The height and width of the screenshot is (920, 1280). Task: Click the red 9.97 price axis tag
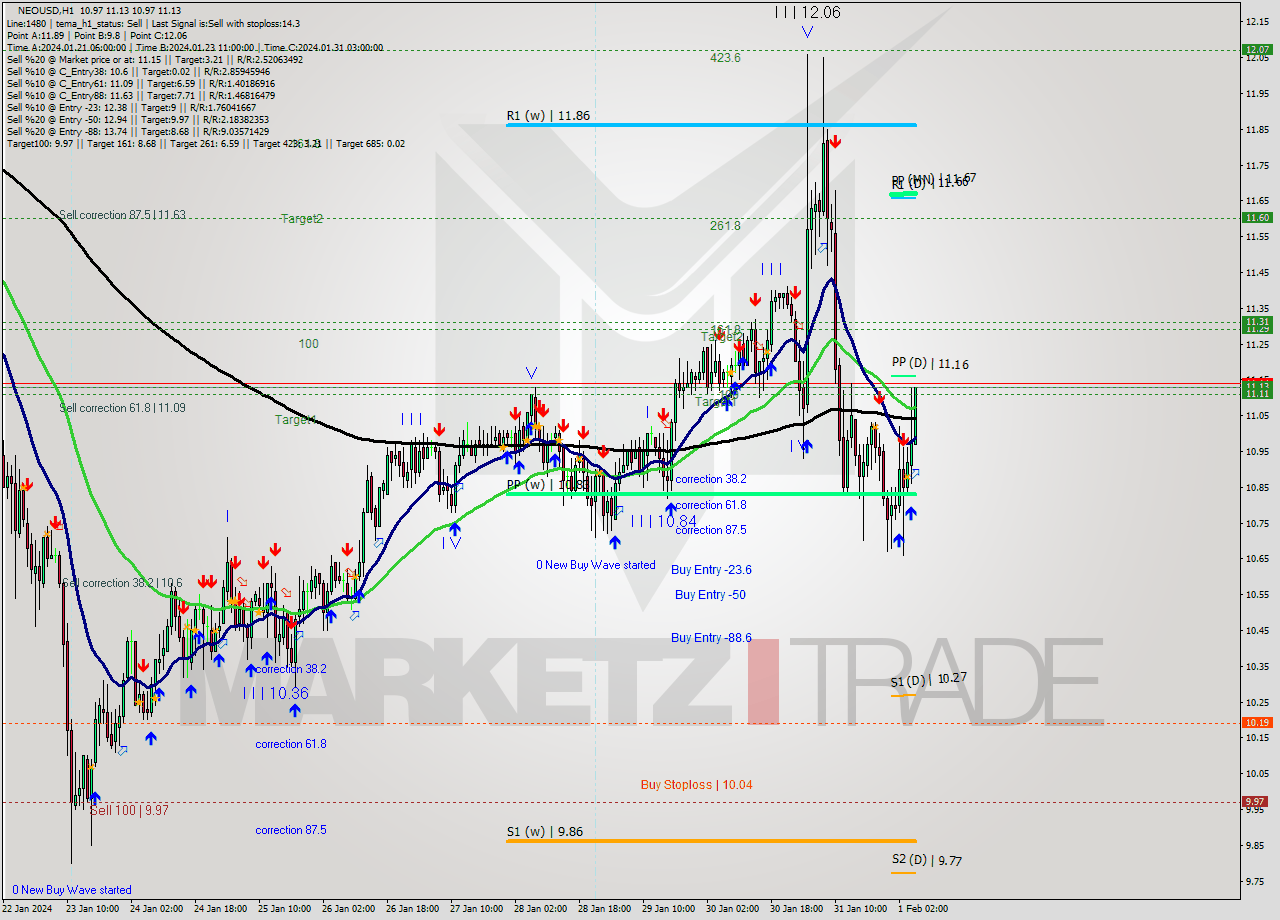coord(1256,801)
